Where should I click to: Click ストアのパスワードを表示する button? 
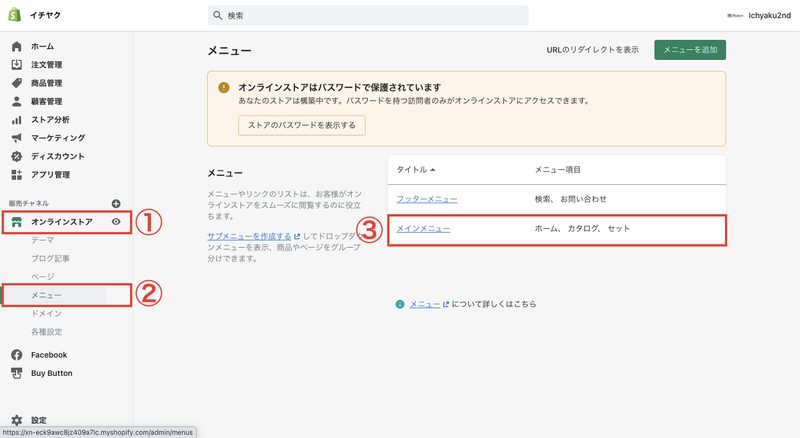pyautogui.click(x=302, y=125)
